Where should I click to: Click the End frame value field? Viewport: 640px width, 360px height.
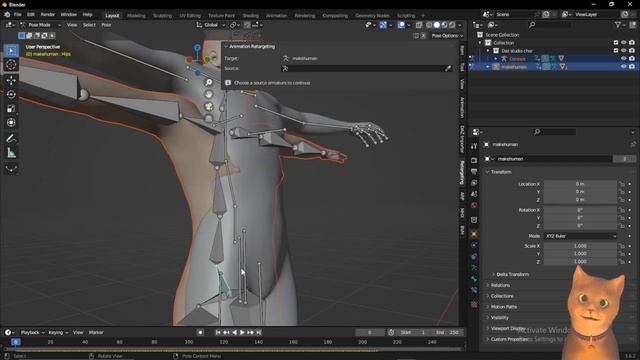(x=447, y=333)
